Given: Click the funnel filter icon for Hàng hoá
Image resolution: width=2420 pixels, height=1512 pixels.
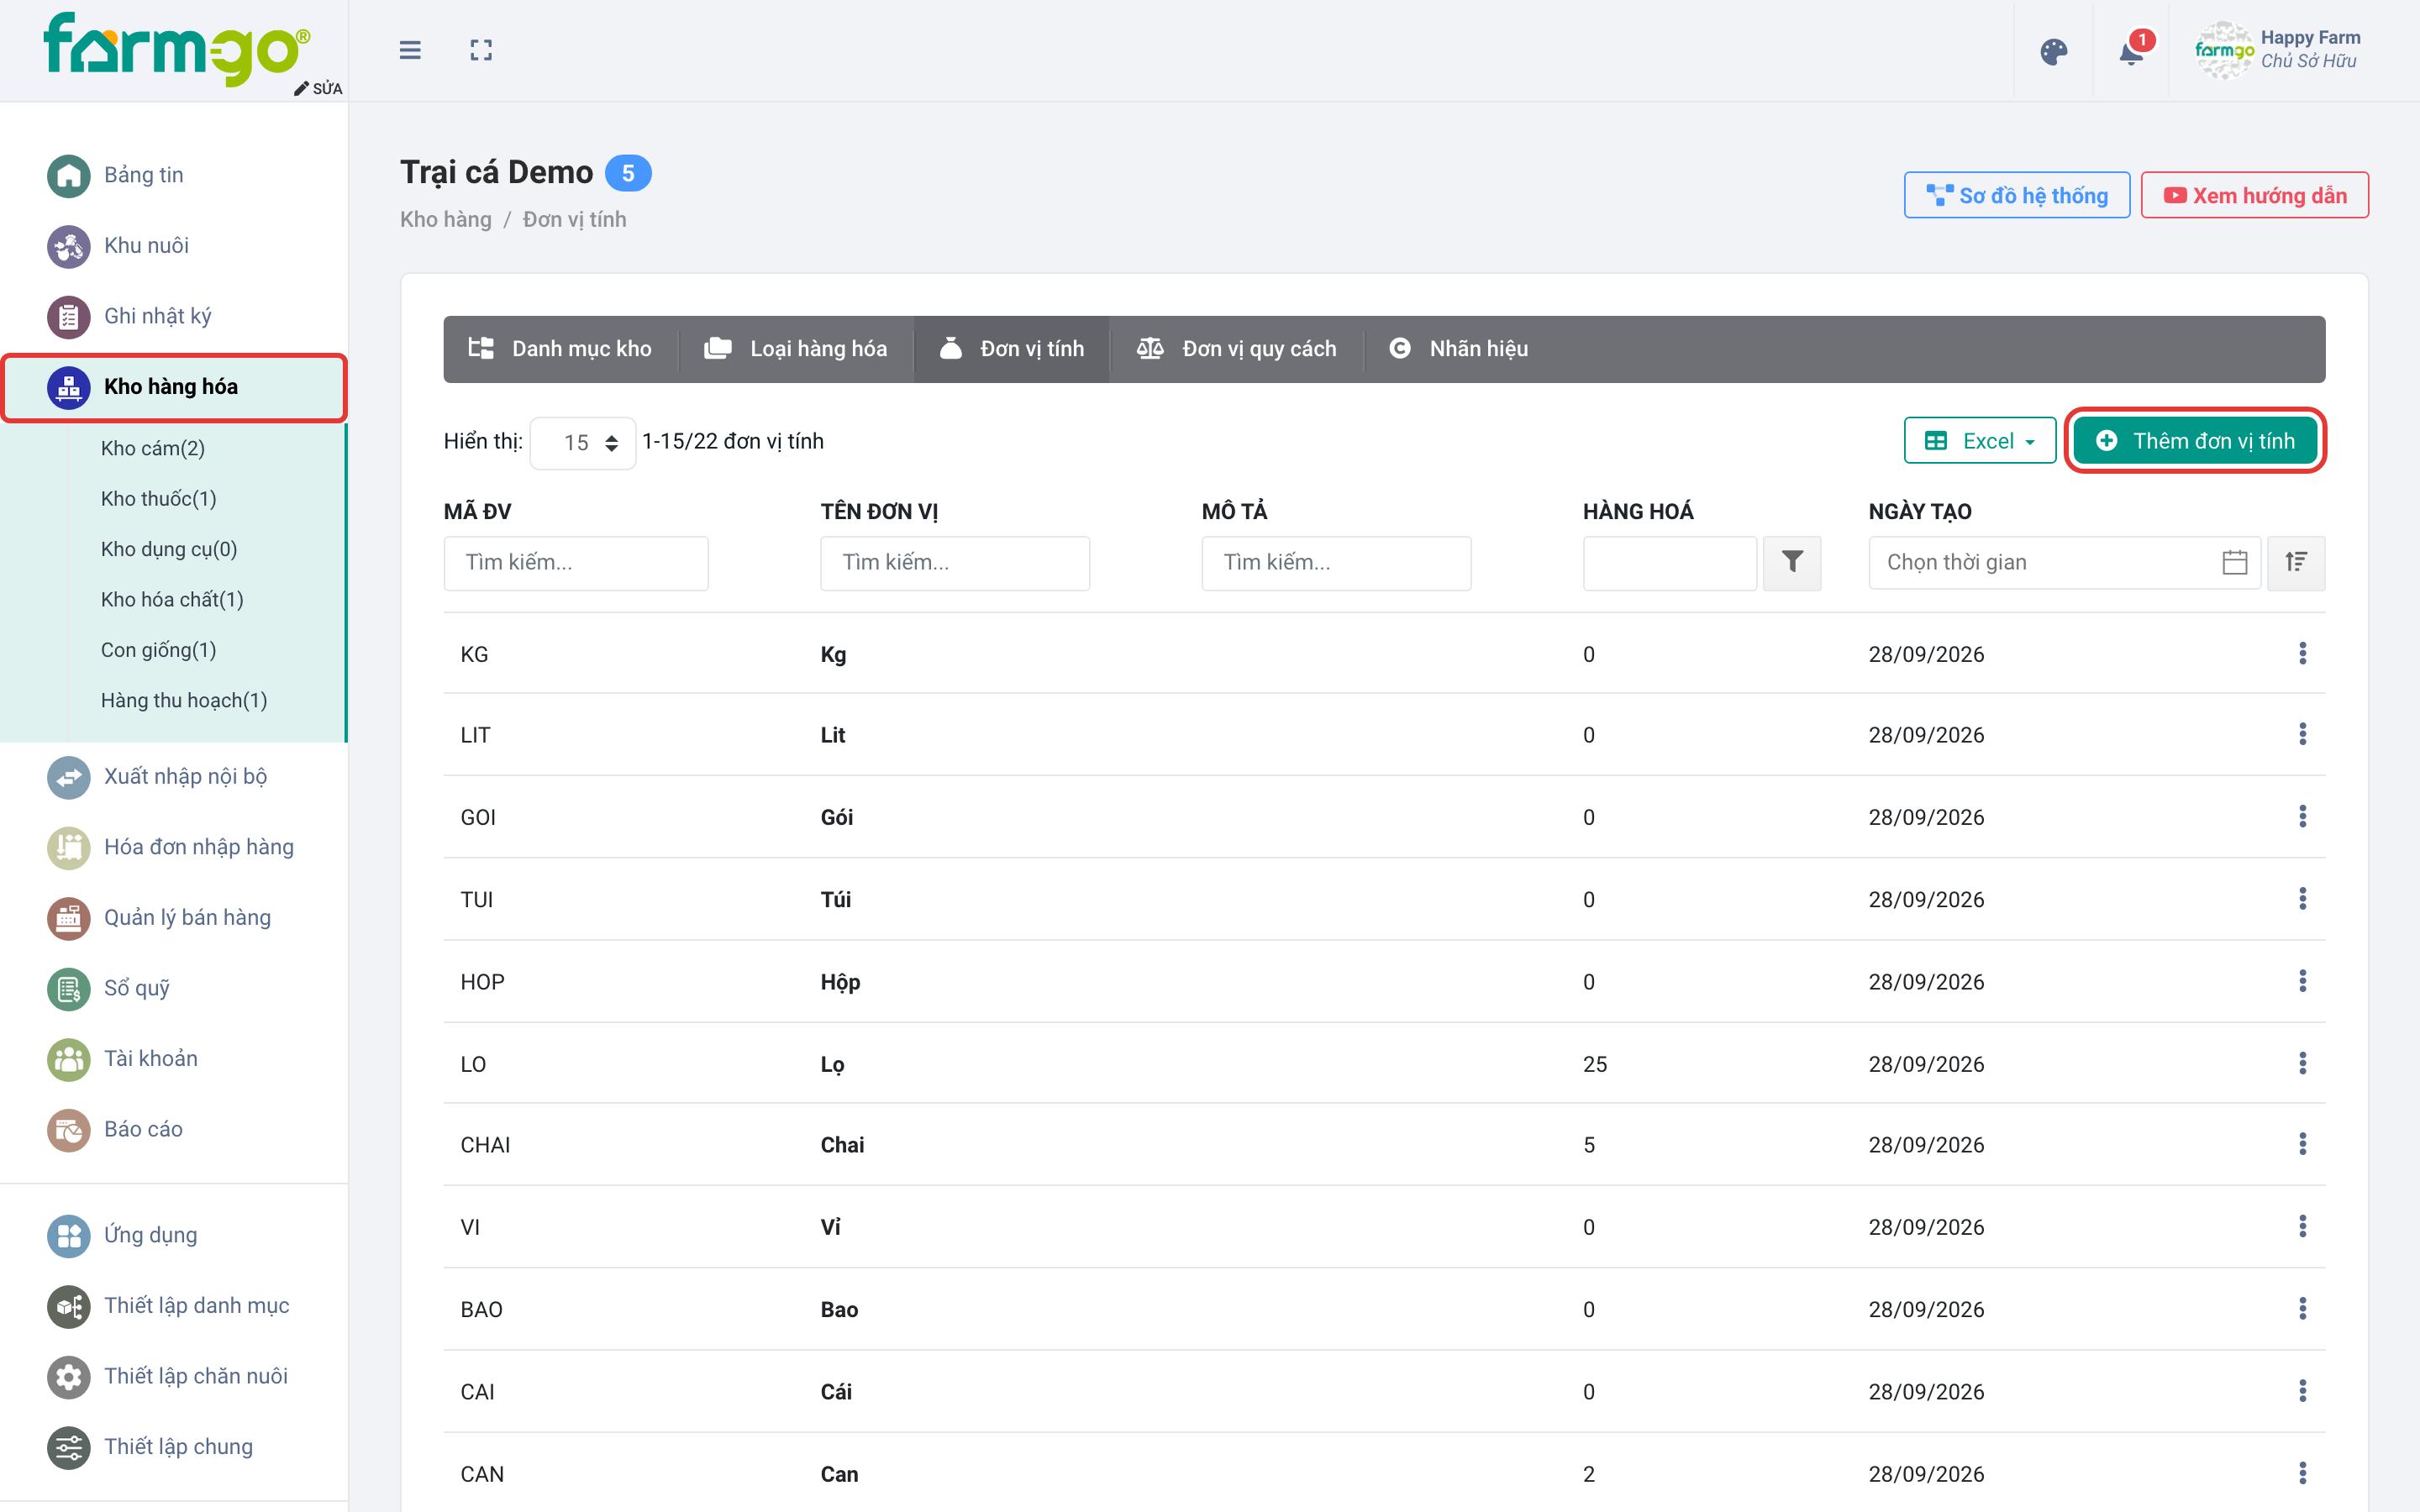Looking at the screenshot, I should click(x=1792, y=563).
